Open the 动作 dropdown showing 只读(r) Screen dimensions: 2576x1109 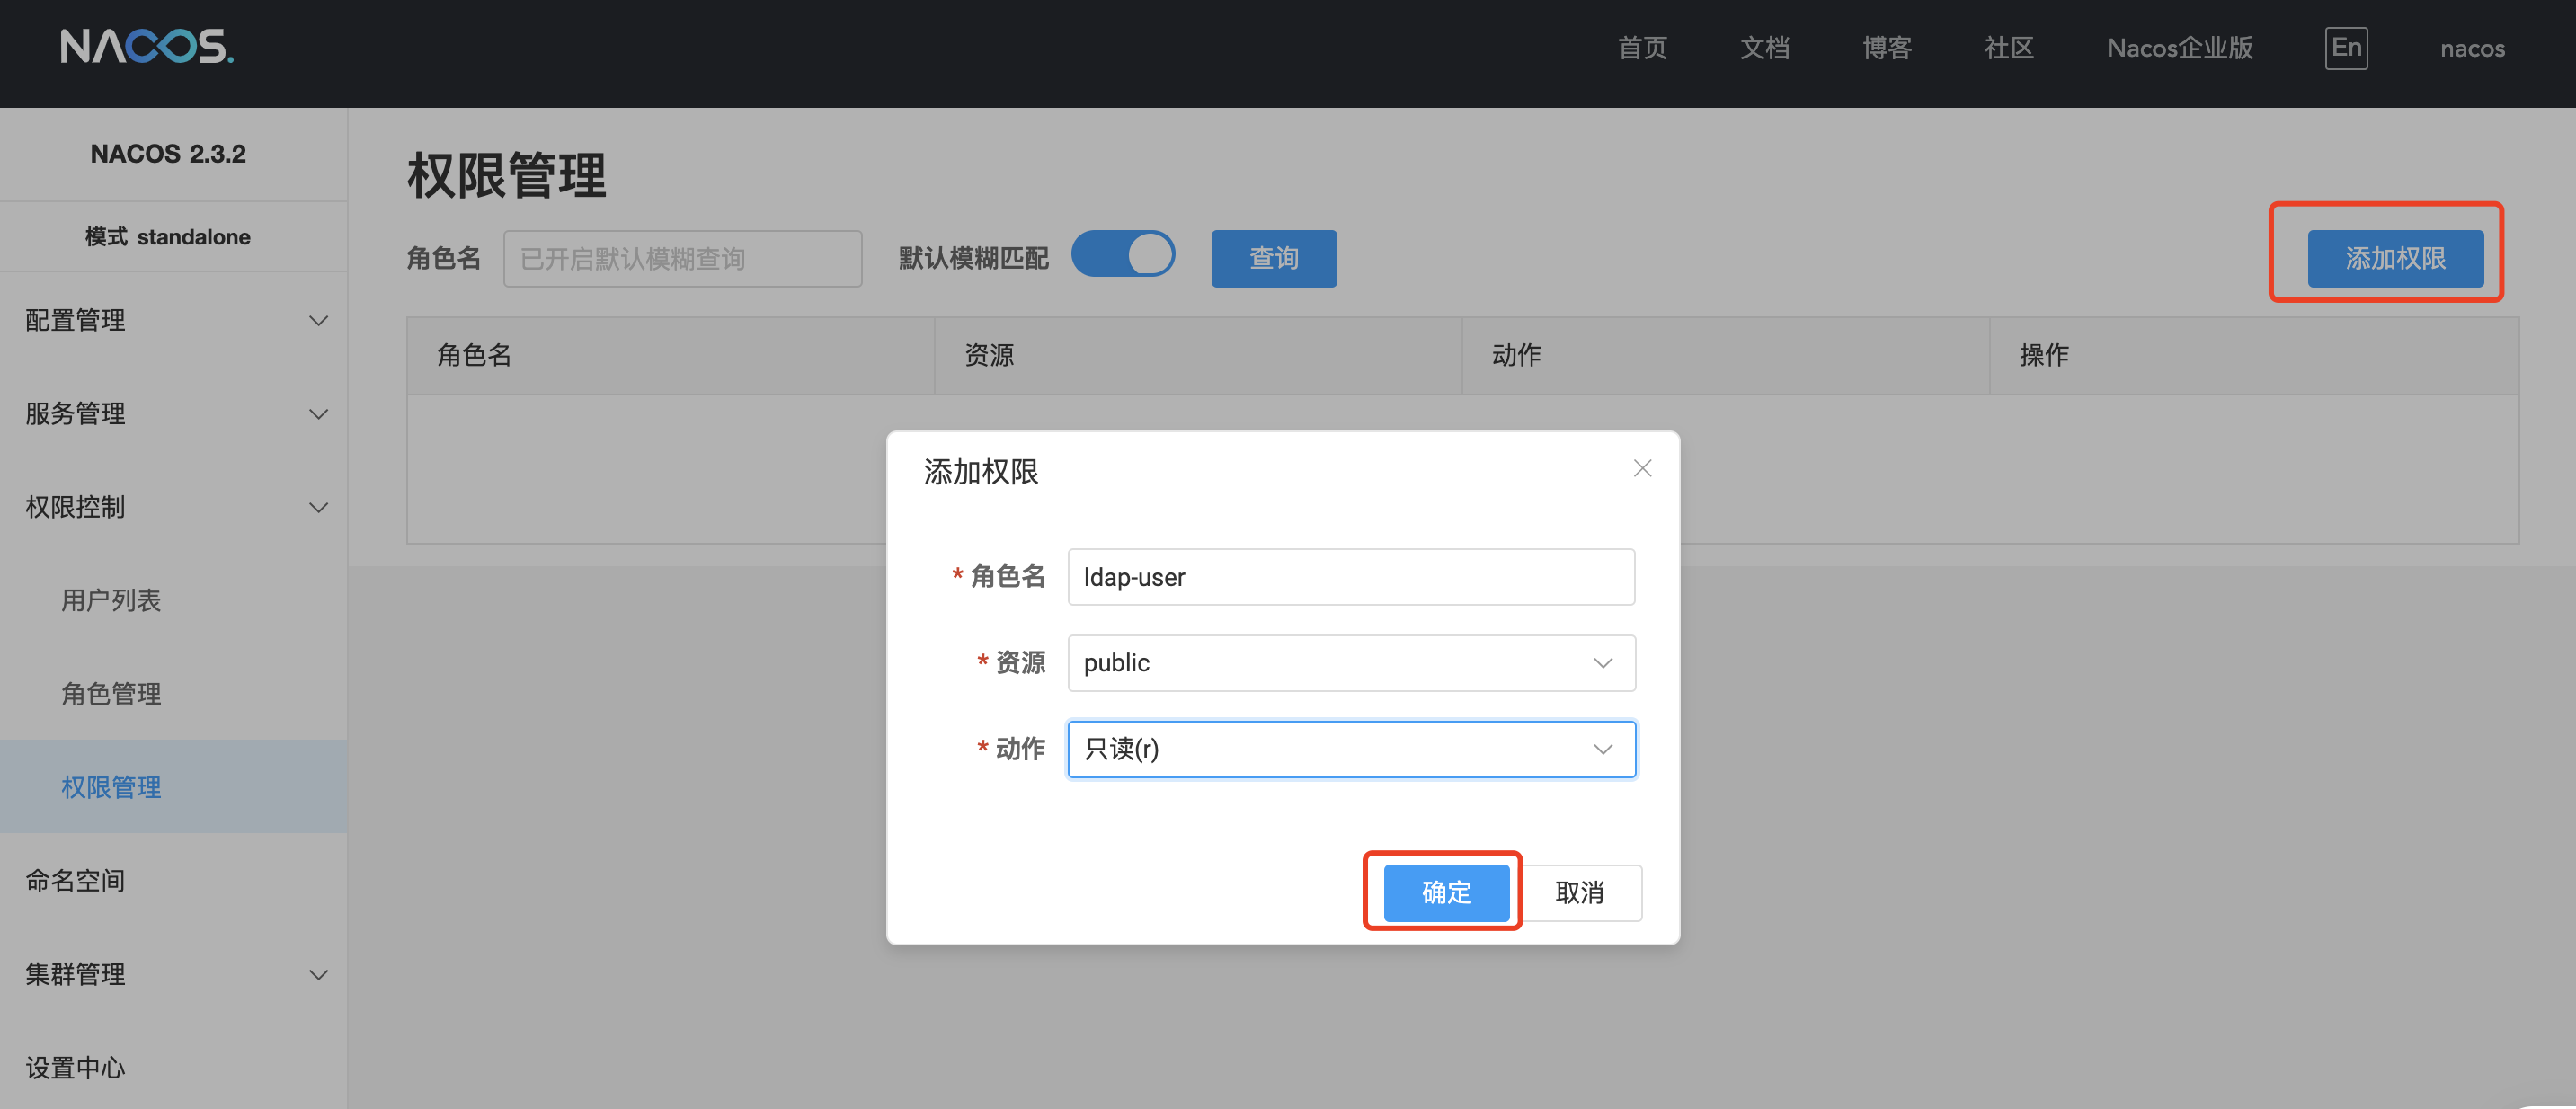(1350, 749)
